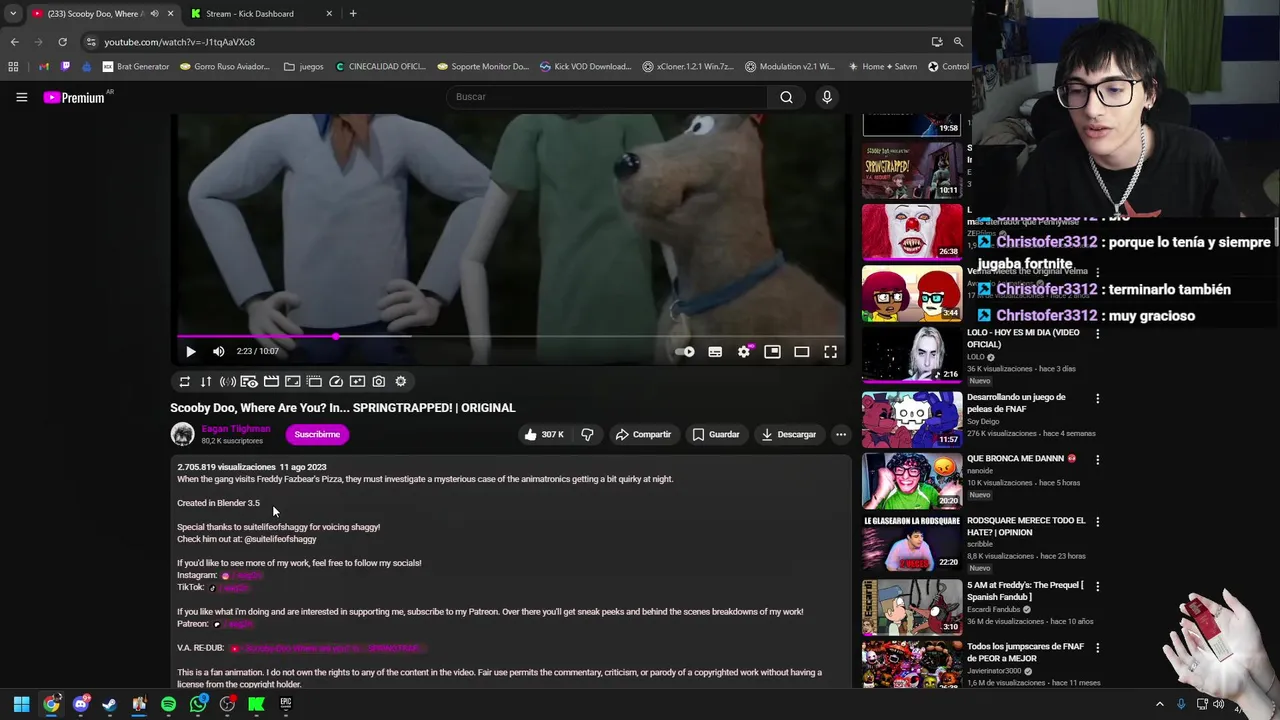Viewport: 1280px width, 720px height.
Task: Open the Brat Generator bookmark
Action: [136, 67]
